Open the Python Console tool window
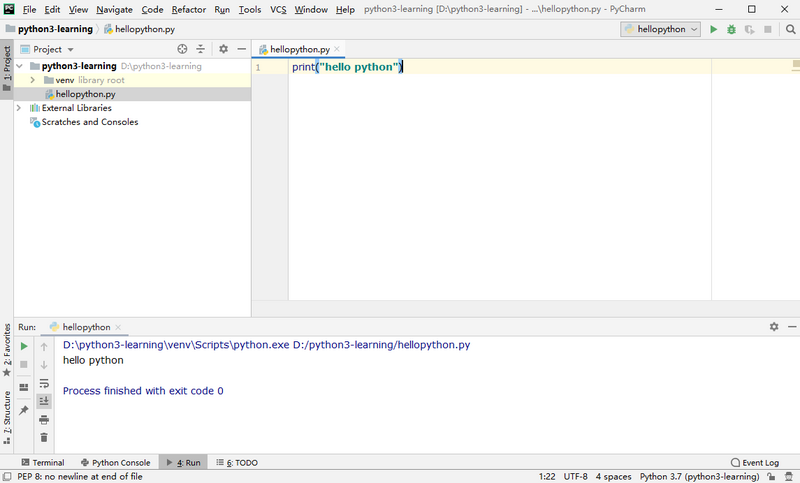 (x=115, y=463)
